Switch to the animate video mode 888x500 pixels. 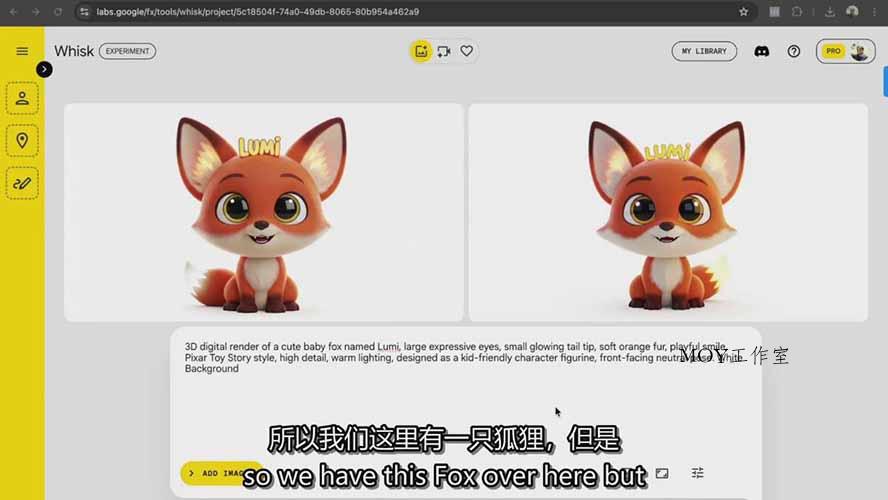click(x=444, y=51)
